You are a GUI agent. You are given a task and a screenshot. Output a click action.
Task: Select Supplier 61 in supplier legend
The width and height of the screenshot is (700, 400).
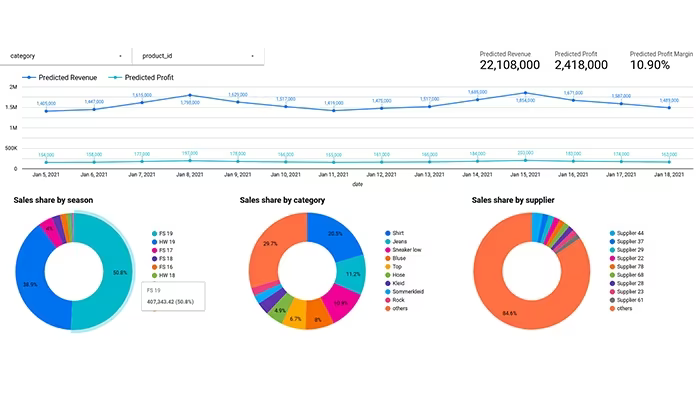[627, 300]
